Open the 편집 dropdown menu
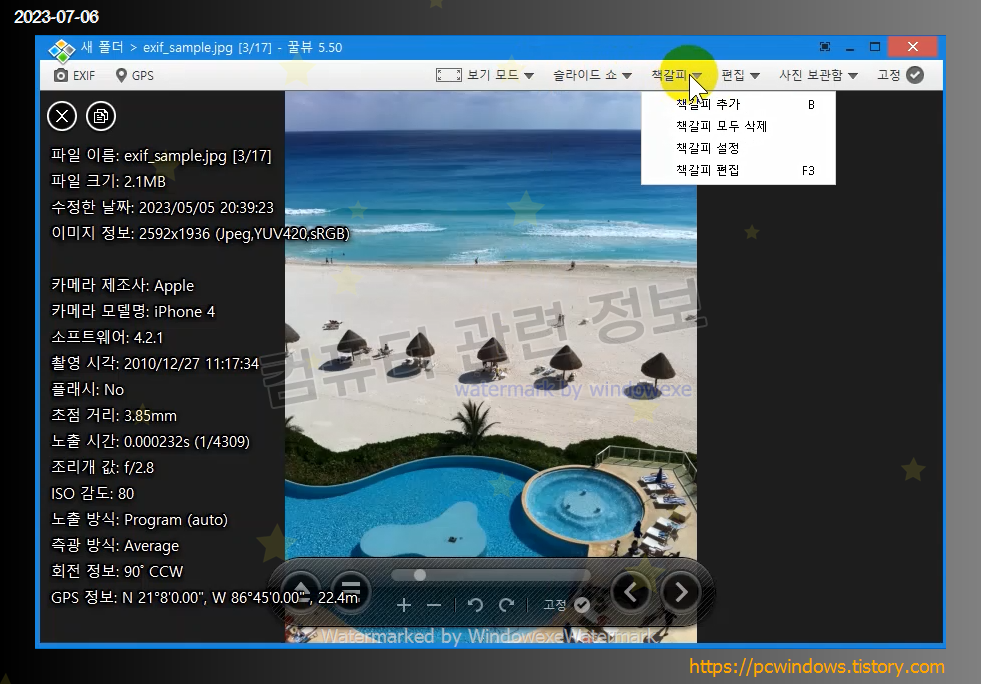 (x=740, y=75)
